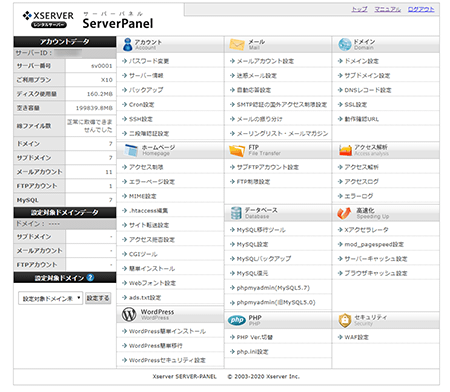The height and width of the screenshot is (392, 450).
Task: Click the Security shield lock icon
Action: (x=345, y=320)
